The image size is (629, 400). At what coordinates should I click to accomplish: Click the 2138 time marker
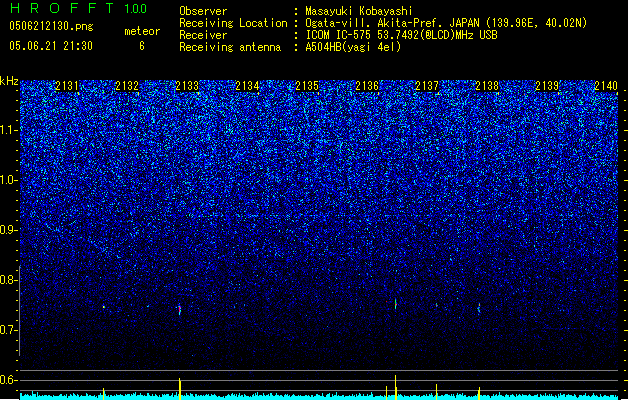tap(487, 86)
